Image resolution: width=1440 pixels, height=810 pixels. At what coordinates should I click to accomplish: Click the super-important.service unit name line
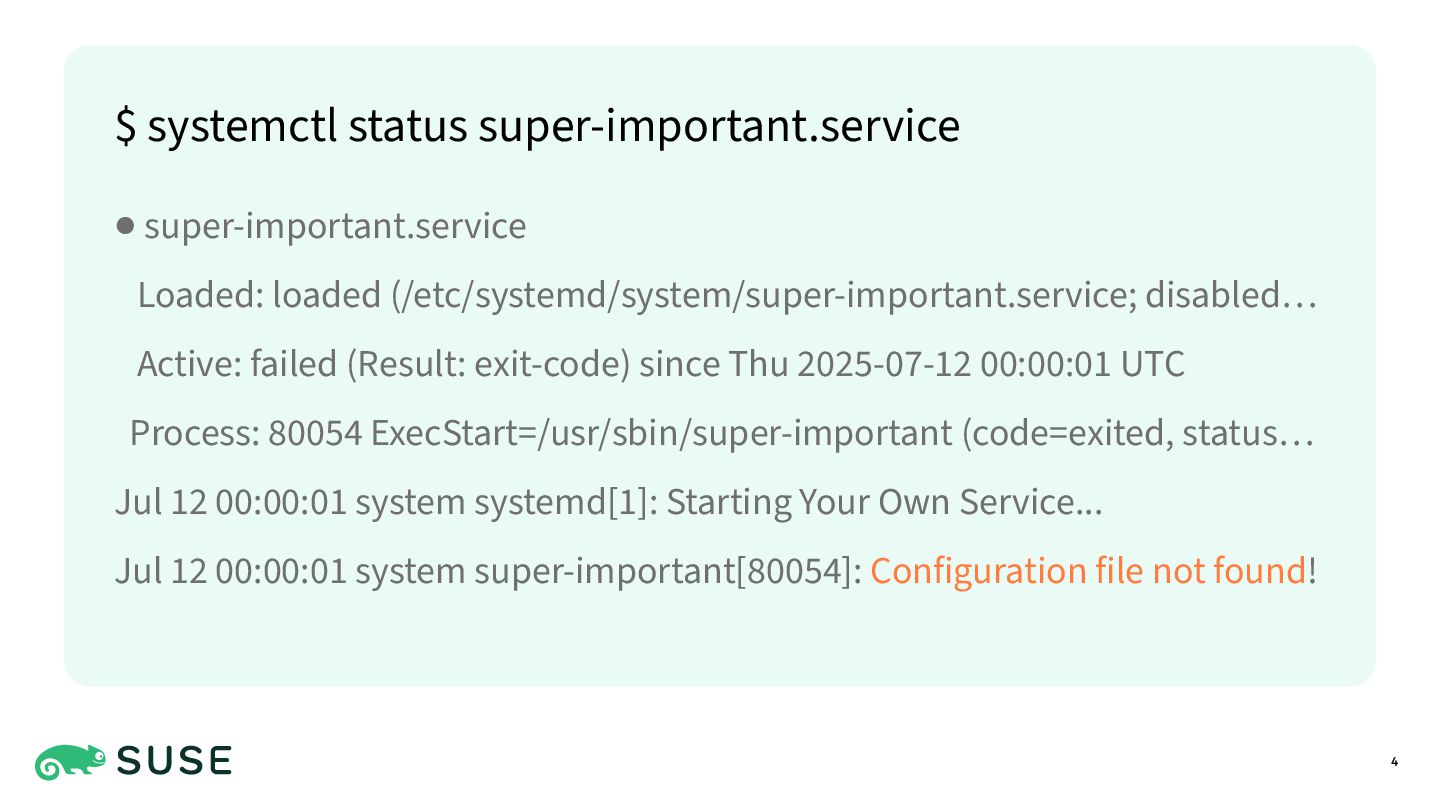(x=335, y=227)
